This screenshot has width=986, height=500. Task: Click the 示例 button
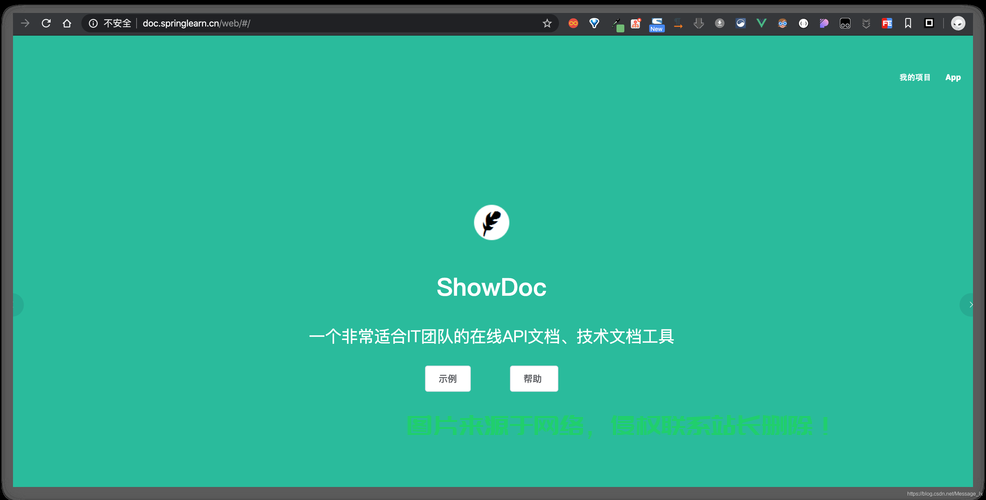(x=447, y=379)
